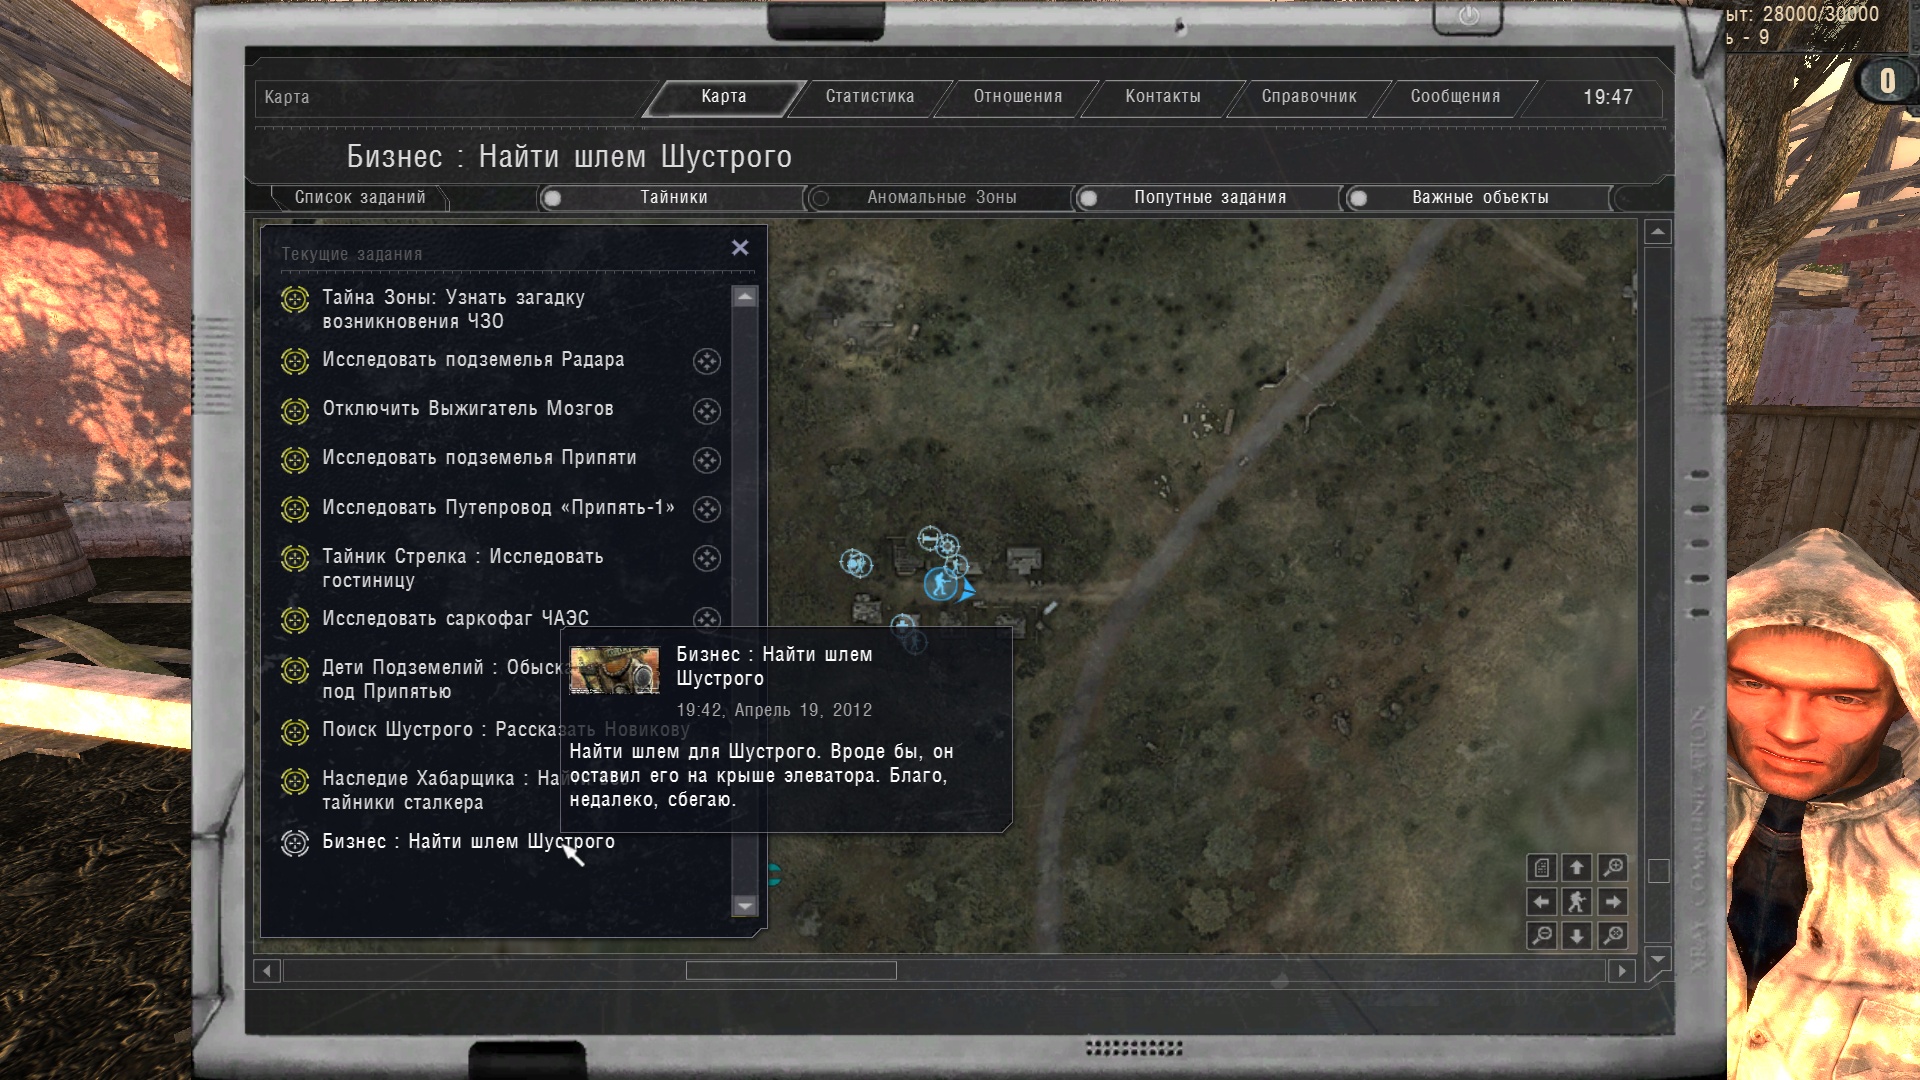Click map horizontal scrollbar left arrow
1920x1080 pixels.
(267, 971)
